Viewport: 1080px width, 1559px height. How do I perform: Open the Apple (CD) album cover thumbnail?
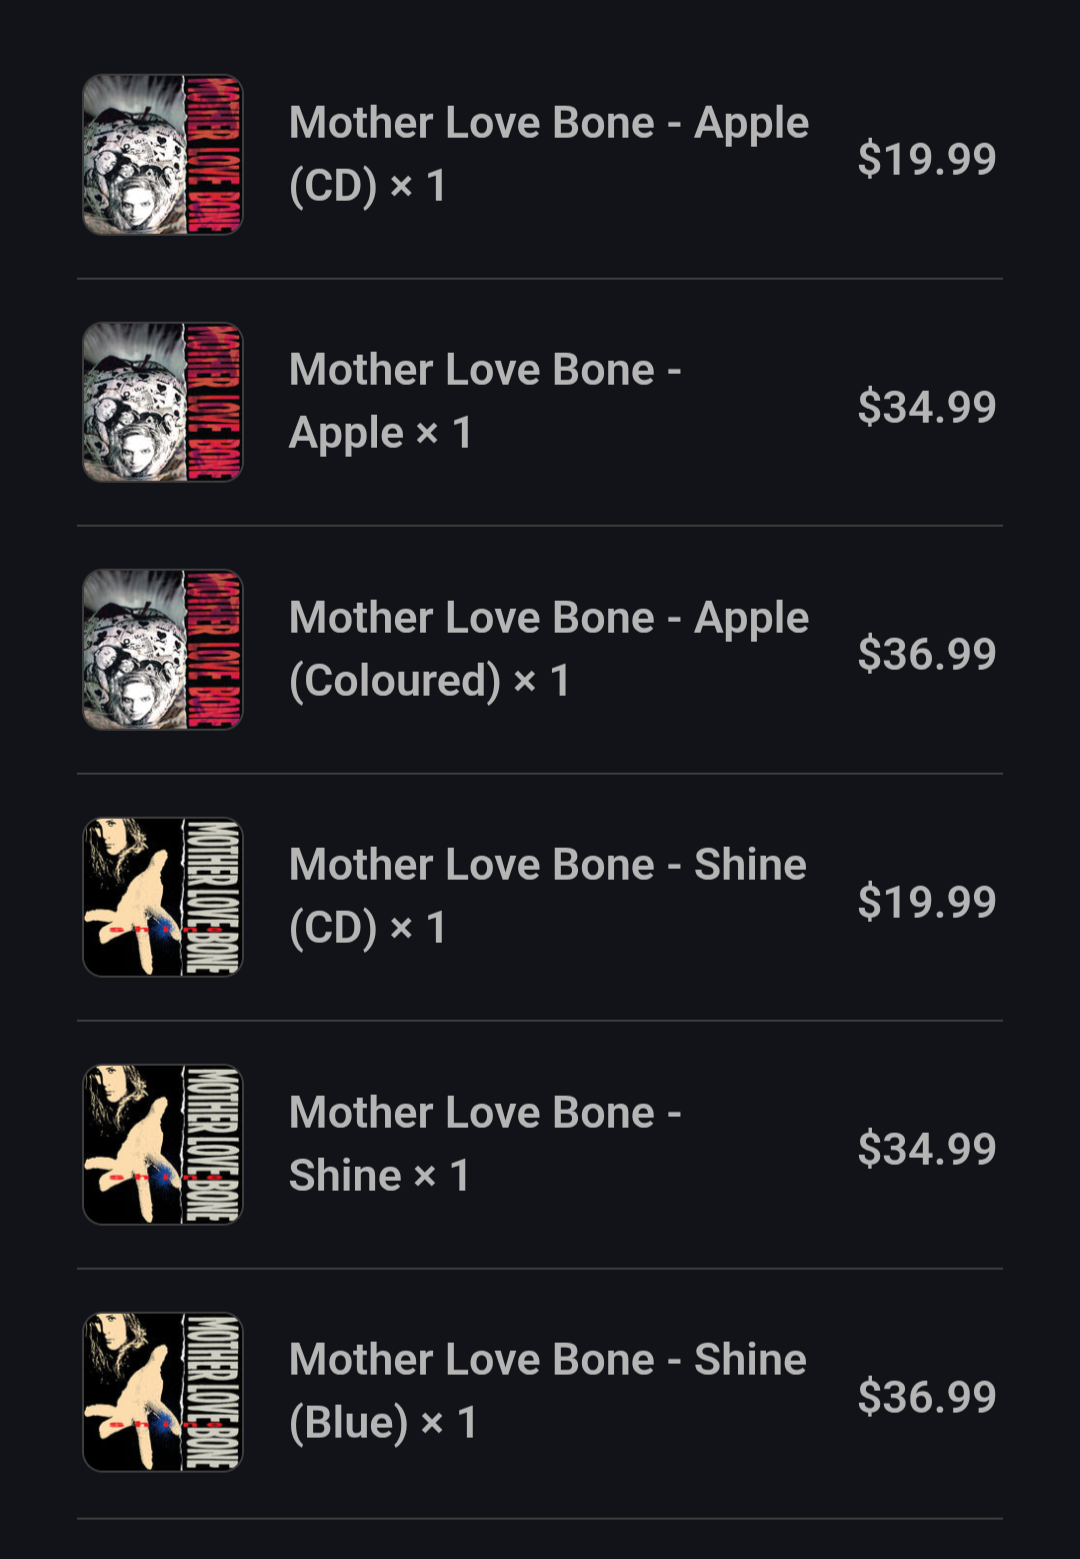coord(162,155)
